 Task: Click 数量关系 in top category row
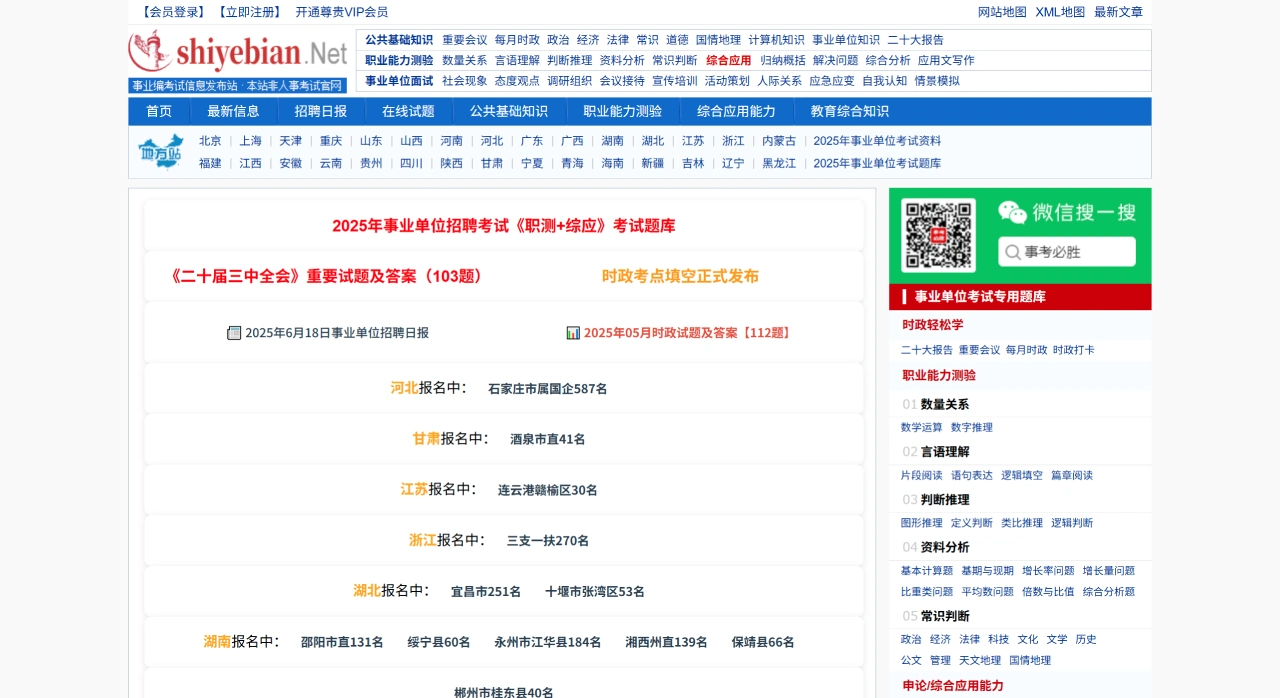pos(465,60)
